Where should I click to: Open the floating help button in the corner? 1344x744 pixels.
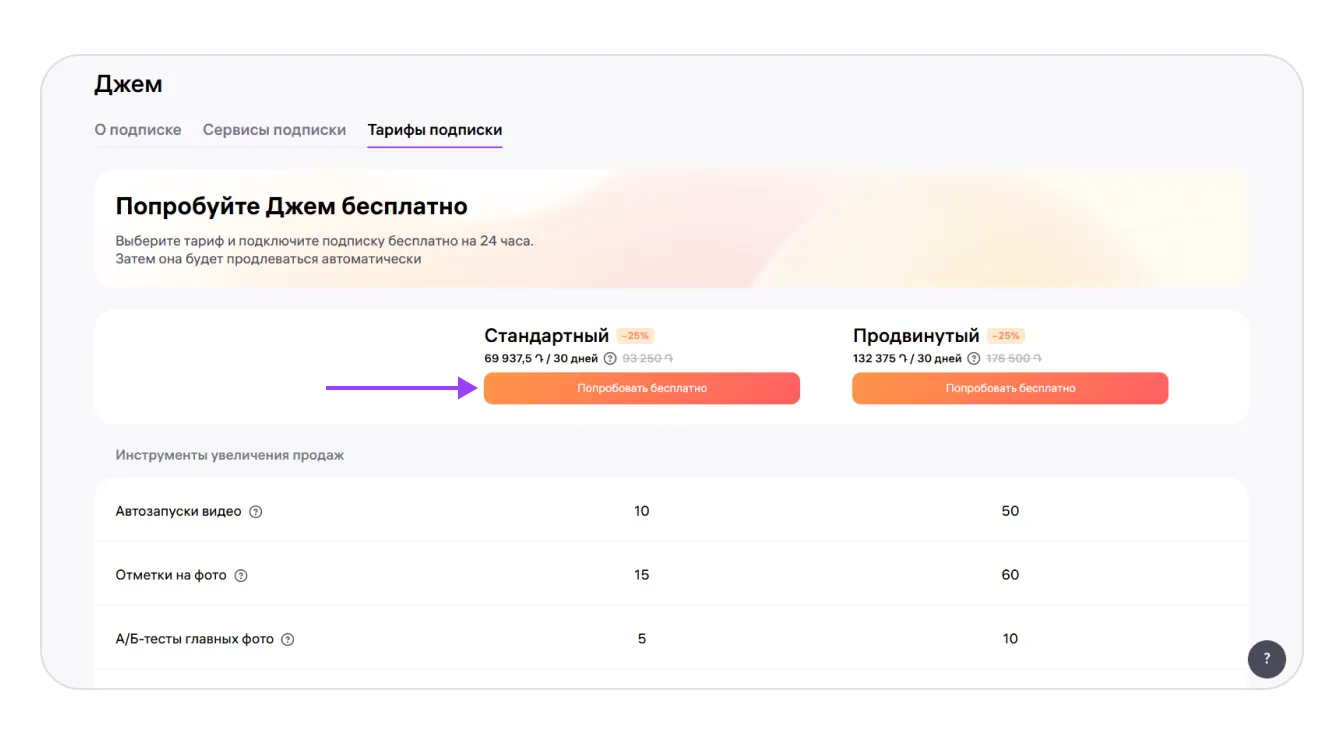(x=1266, y=658)
